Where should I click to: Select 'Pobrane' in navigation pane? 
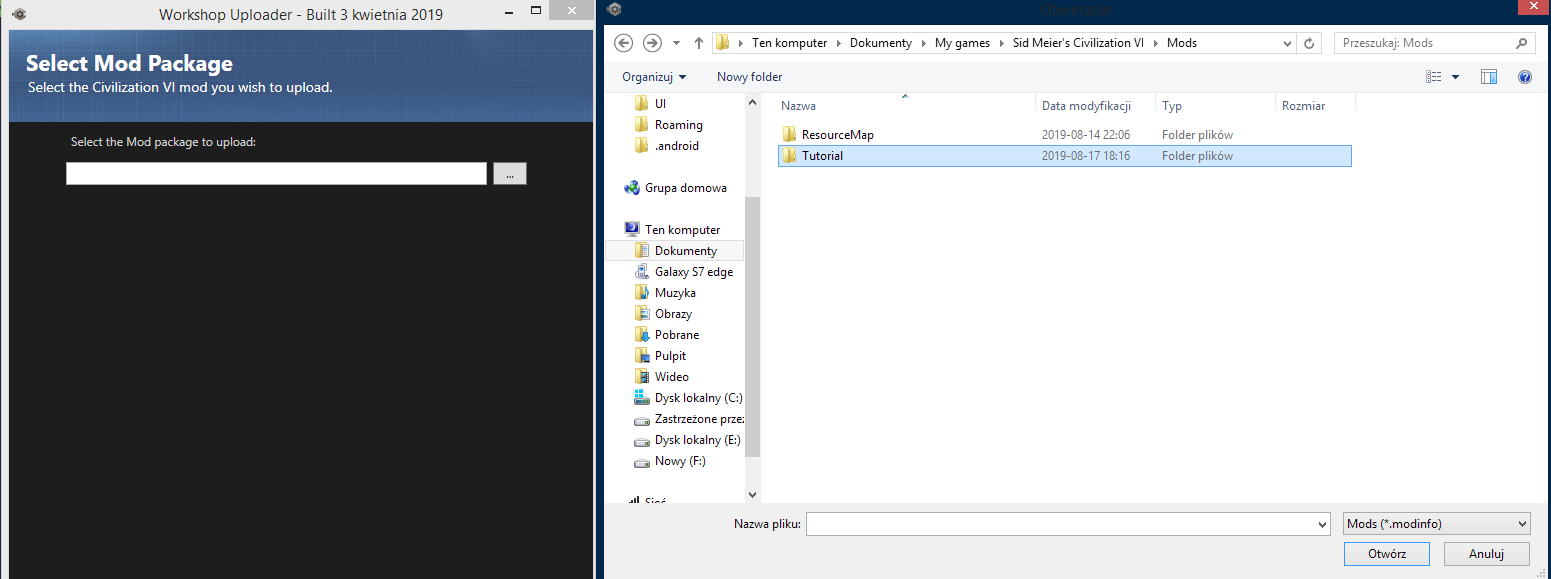(677, 335)
